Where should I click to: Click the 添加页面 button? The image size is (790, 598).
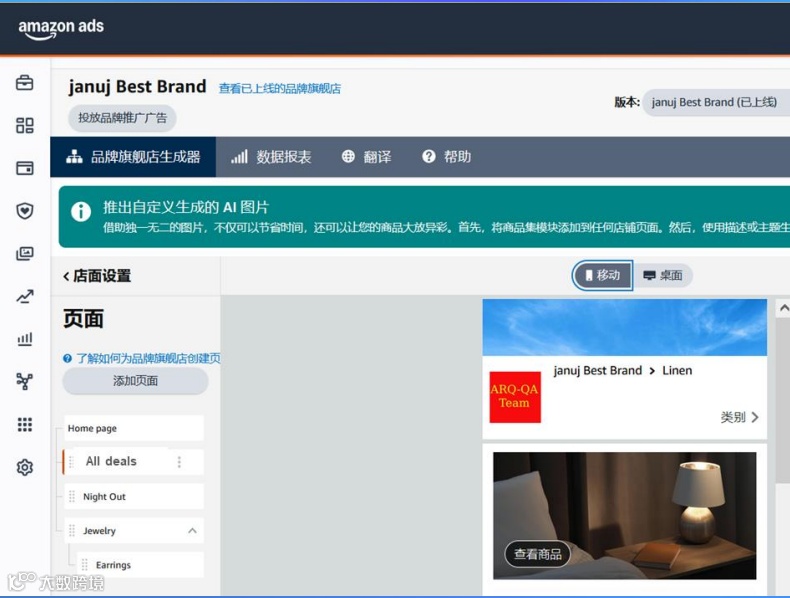point(135,380)
